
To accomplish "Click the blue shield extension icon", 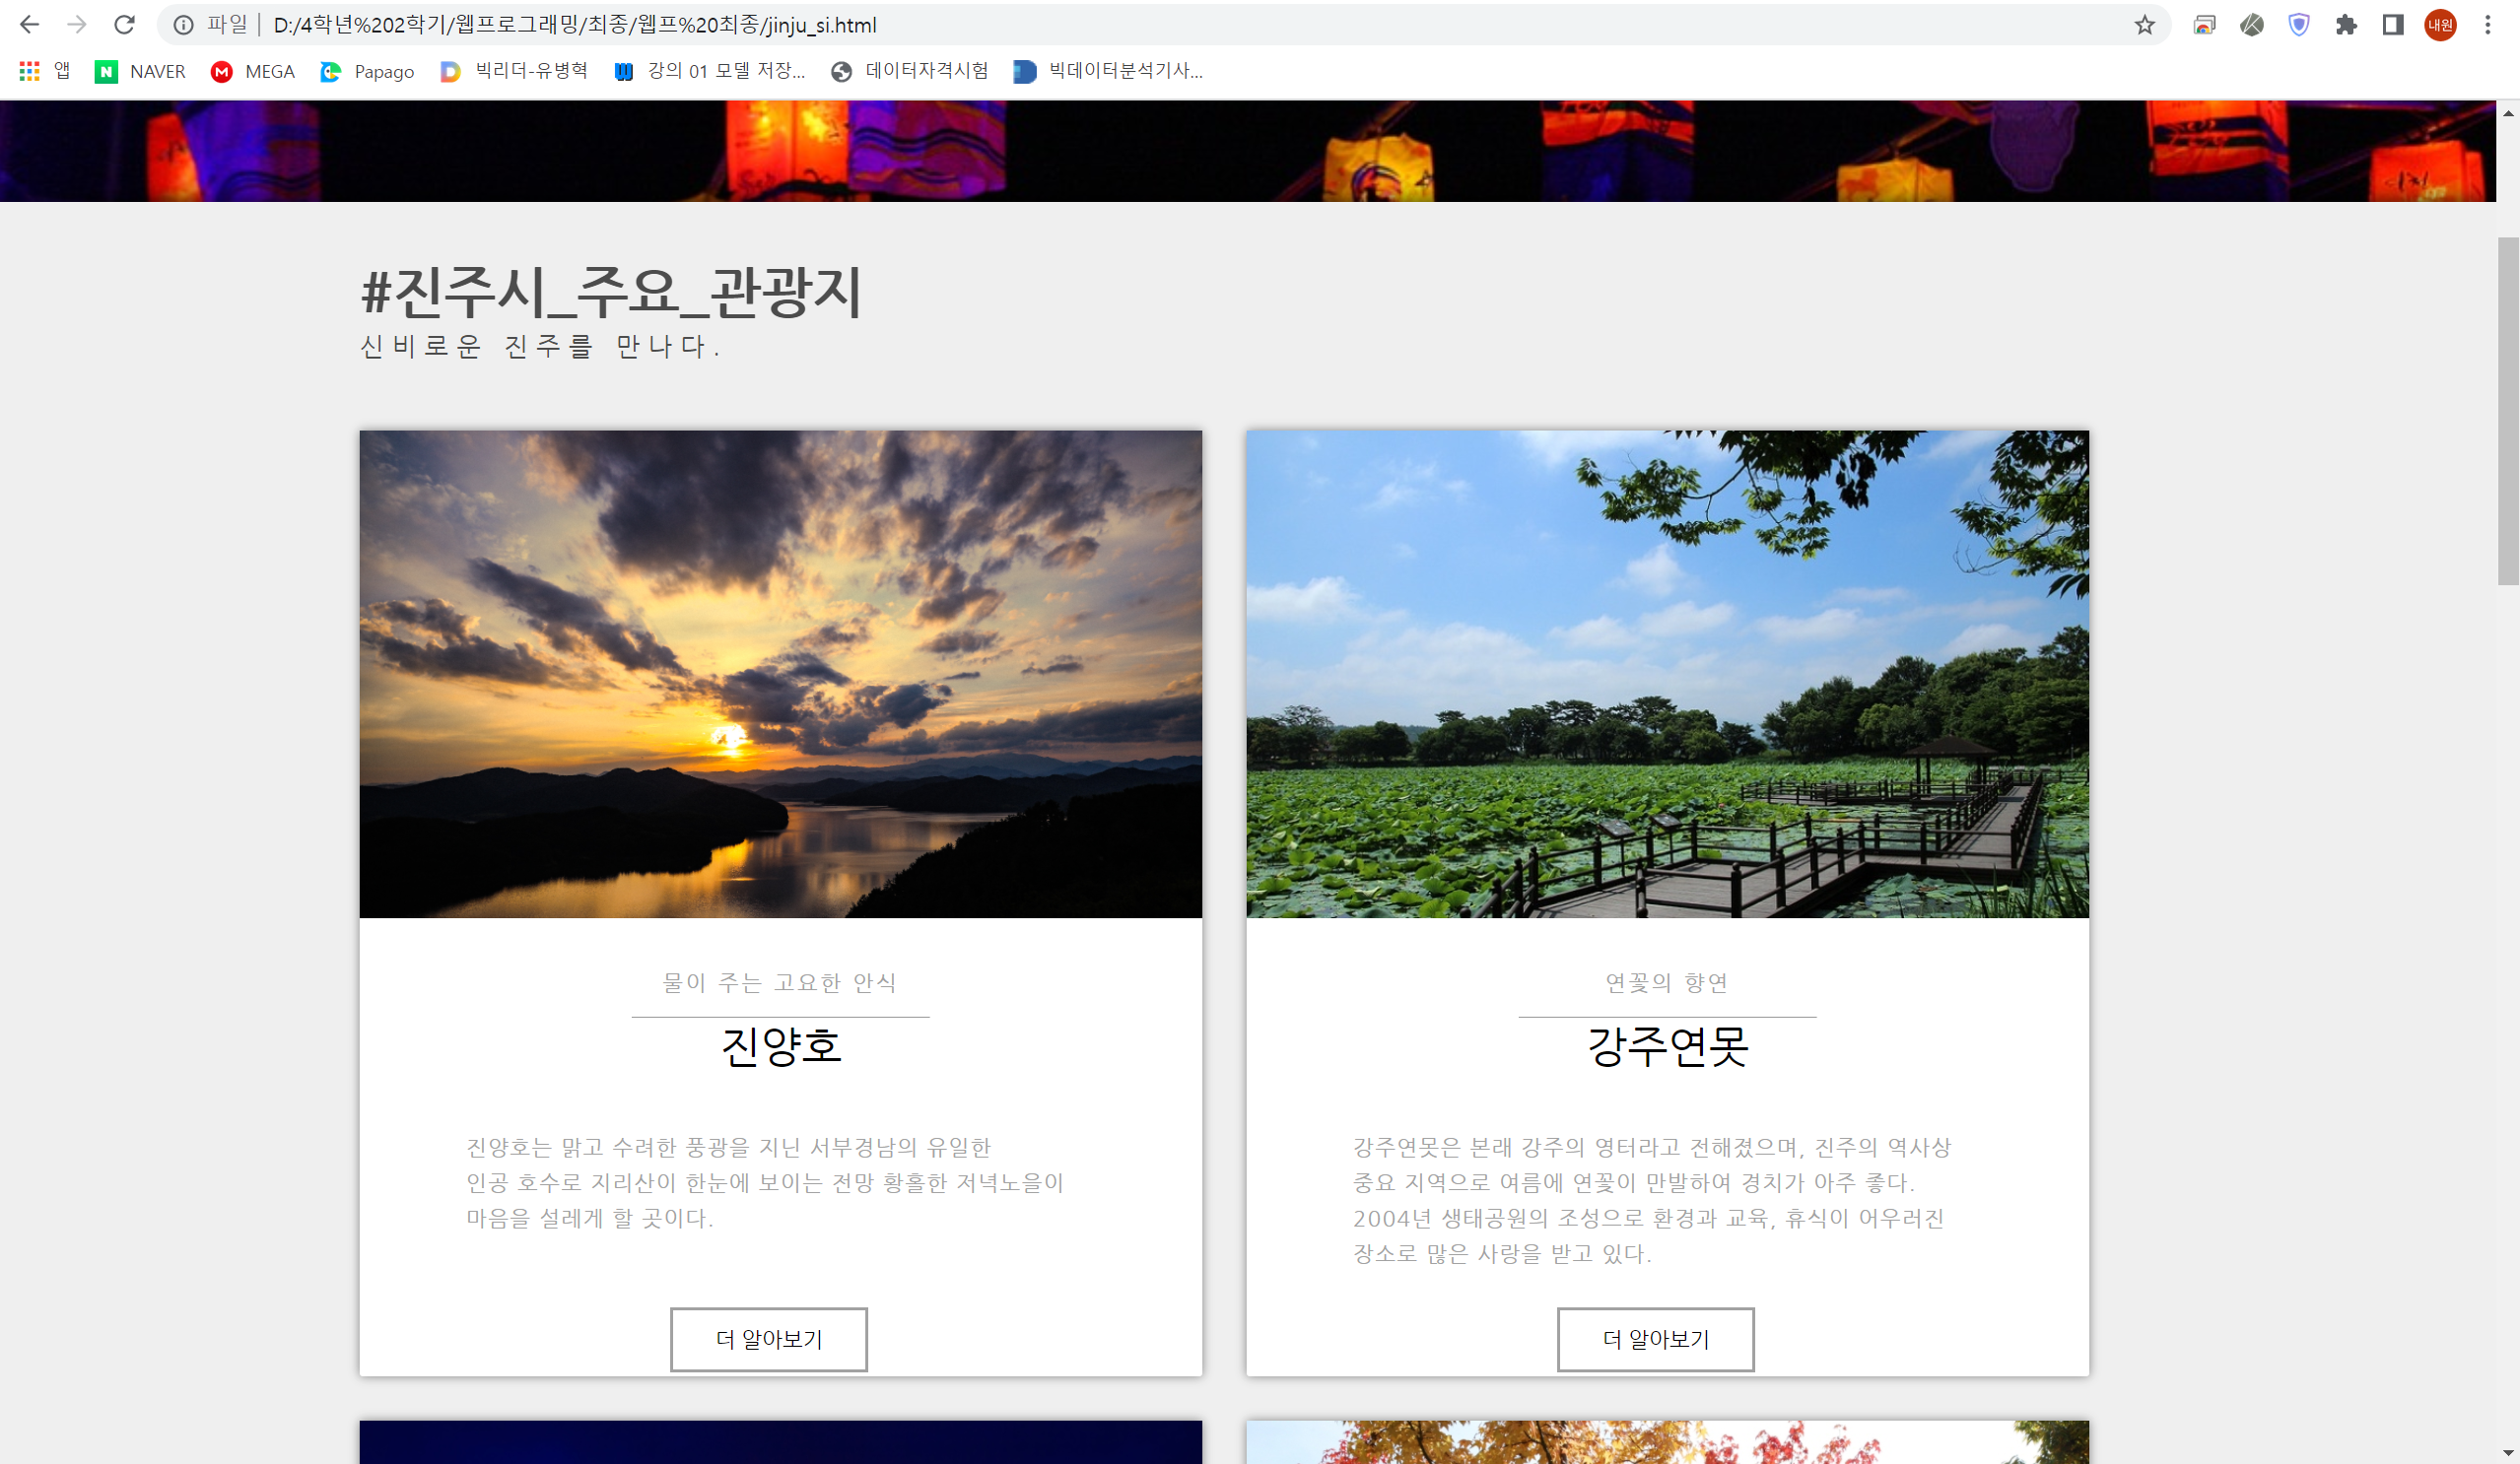I will (2299, 25).
